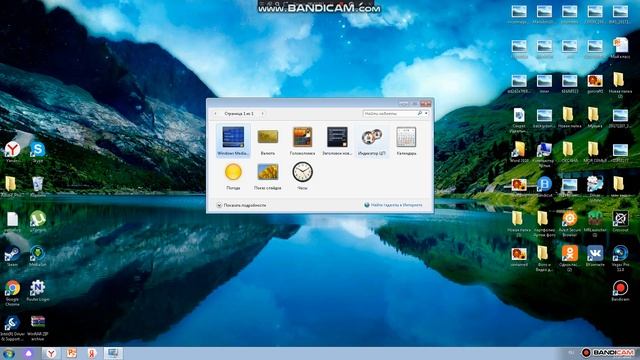Open the Google Chrome desktop shortcut
Image resolution: width=640 pixels, height=360 pixels.
[x=12, y=292]
